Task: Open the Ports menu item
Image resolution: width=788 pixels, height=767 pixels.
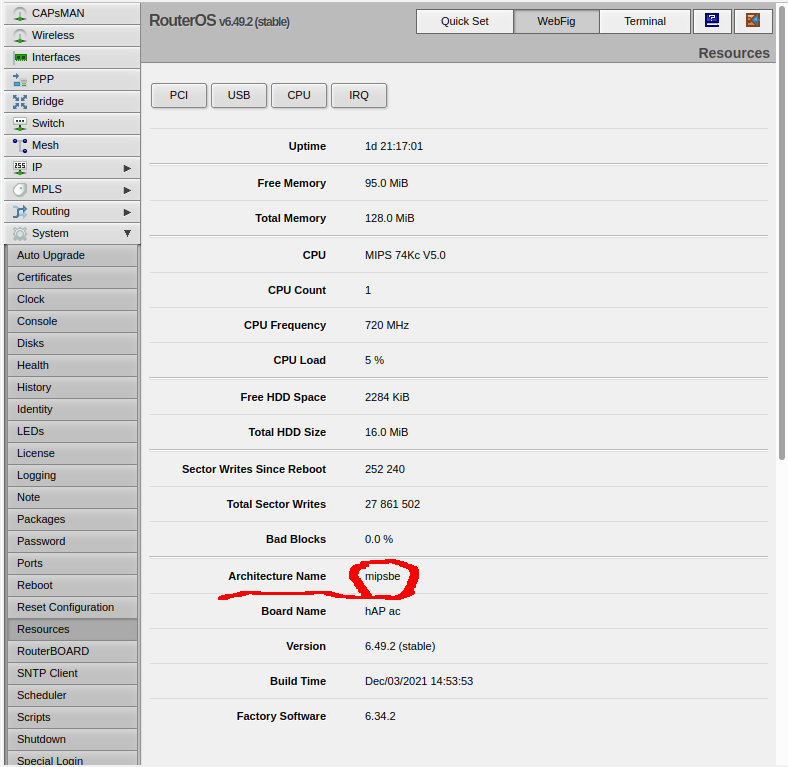Action: [72, 563]
